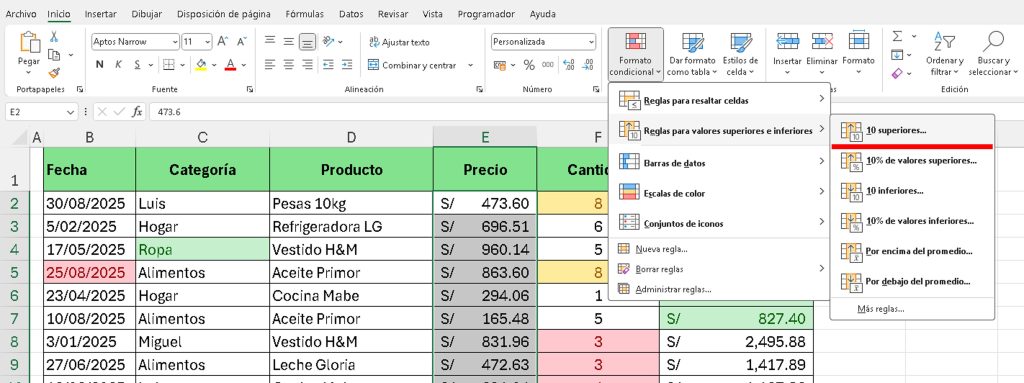Switch to the Insertar tab
Image resolution: width=1024 pixels, height=383 pixels.
coord(101,14)
